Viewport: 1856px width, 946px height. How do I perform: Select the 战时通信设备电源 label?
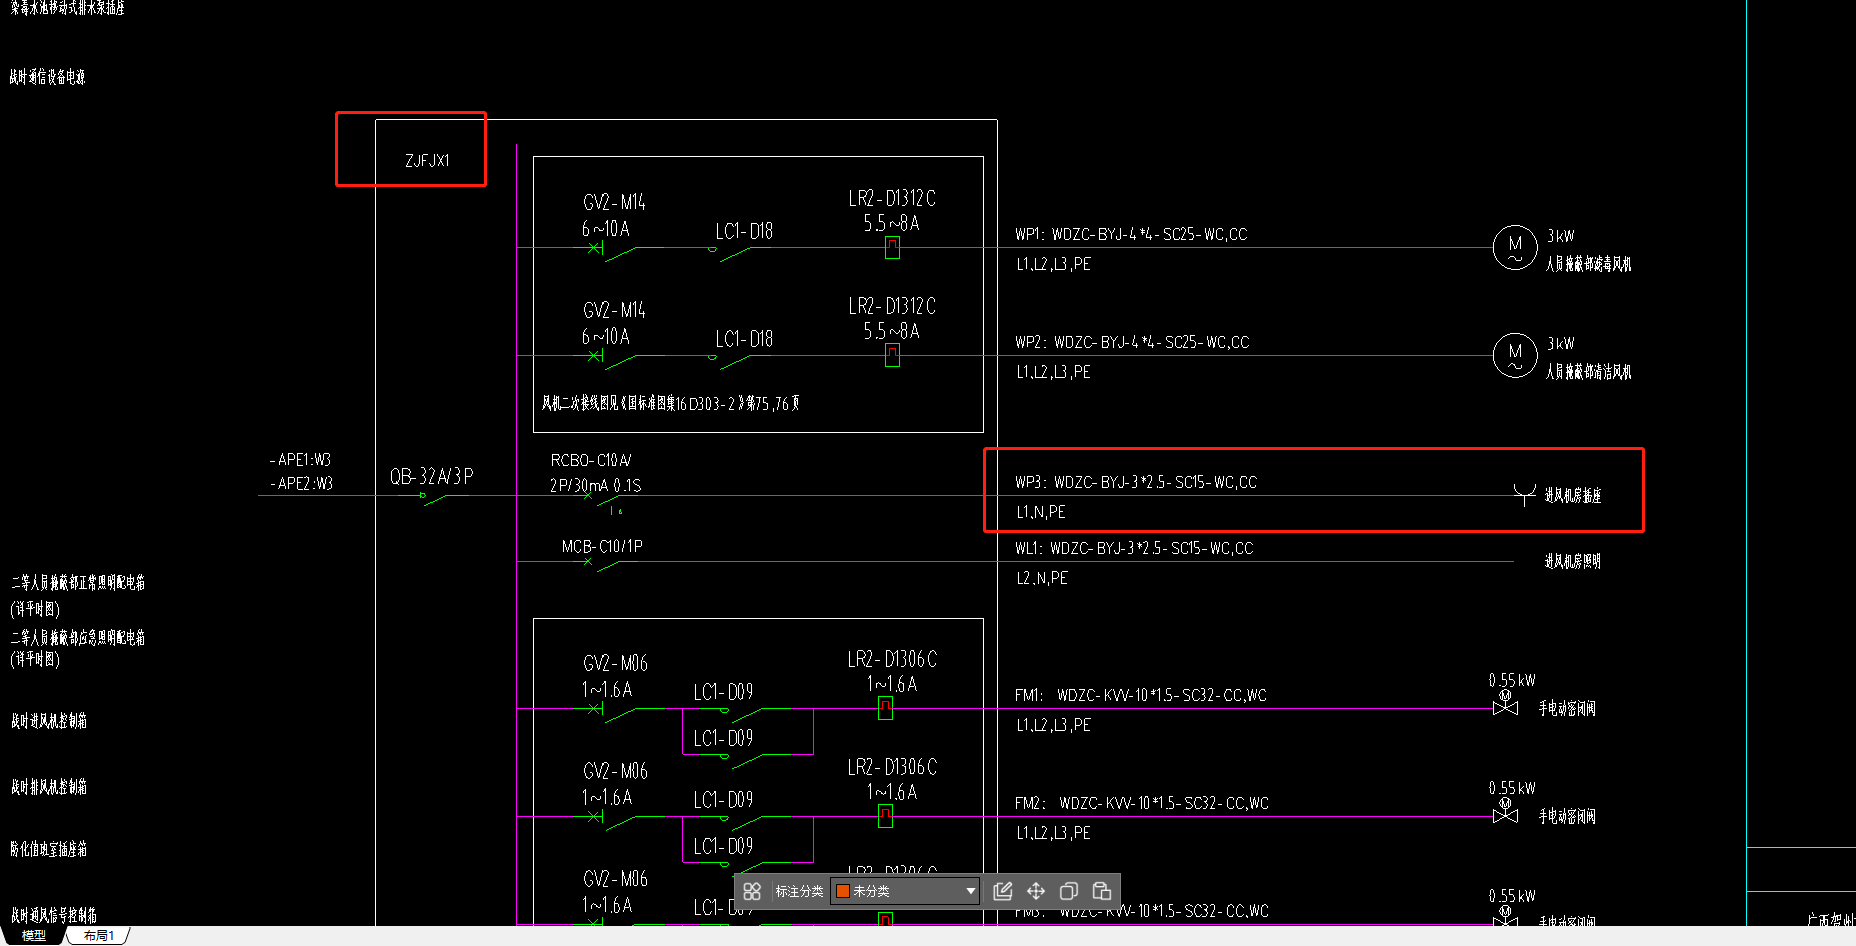click(x=48, y=77)
